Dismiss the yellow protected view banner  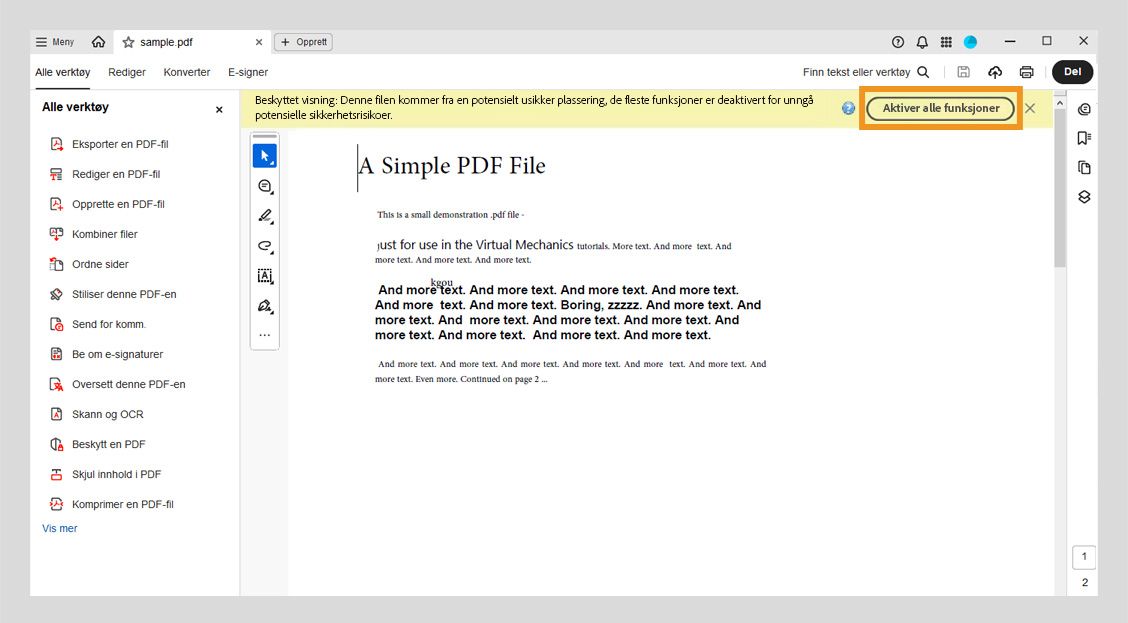1030,108
